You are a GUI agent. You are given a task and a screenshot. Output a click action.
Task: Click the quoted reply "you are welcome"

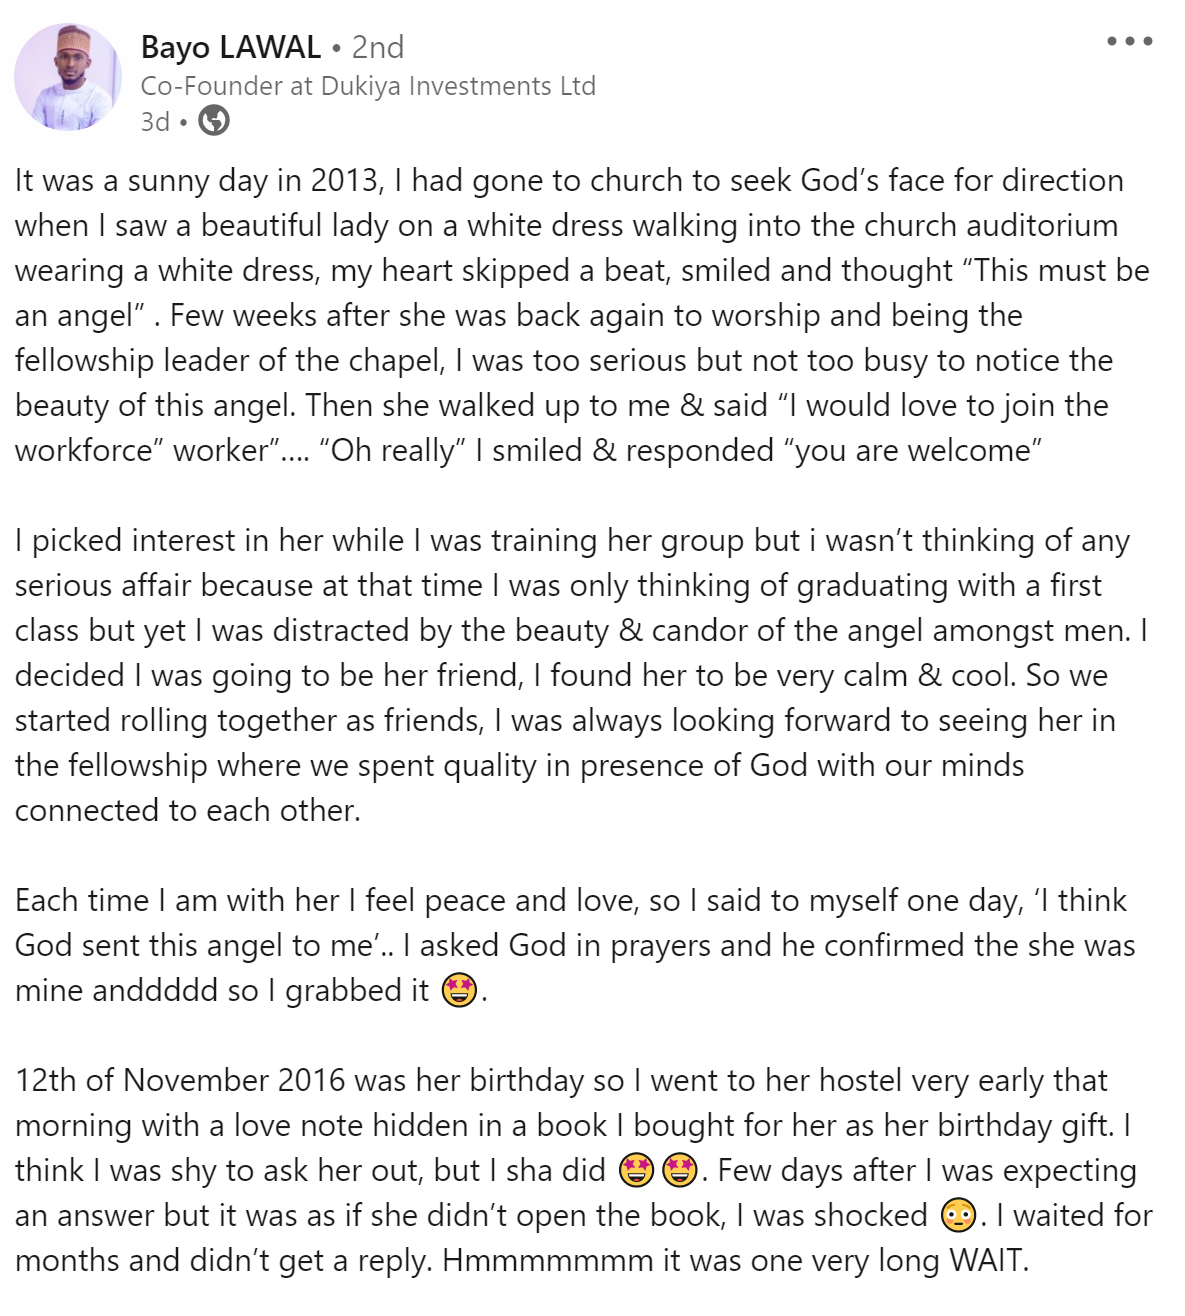(x=917, y=451)
